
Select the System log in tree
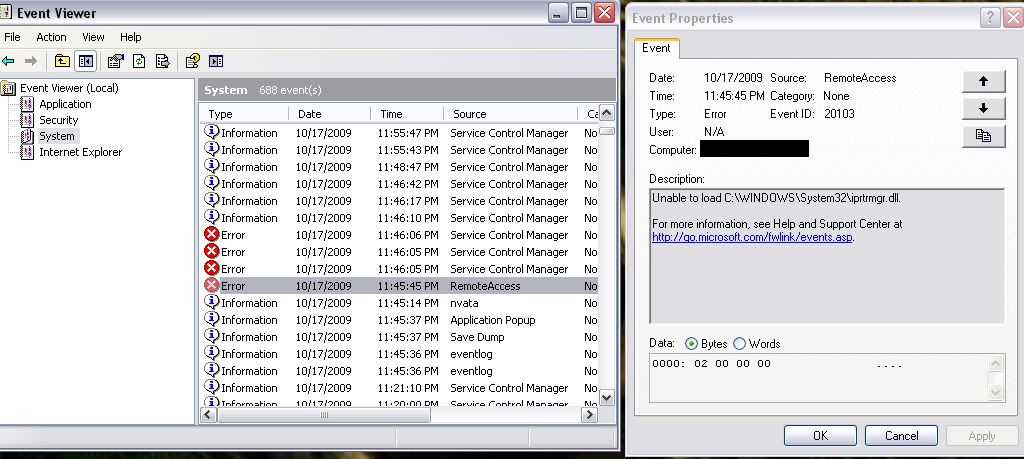[56, 136]
